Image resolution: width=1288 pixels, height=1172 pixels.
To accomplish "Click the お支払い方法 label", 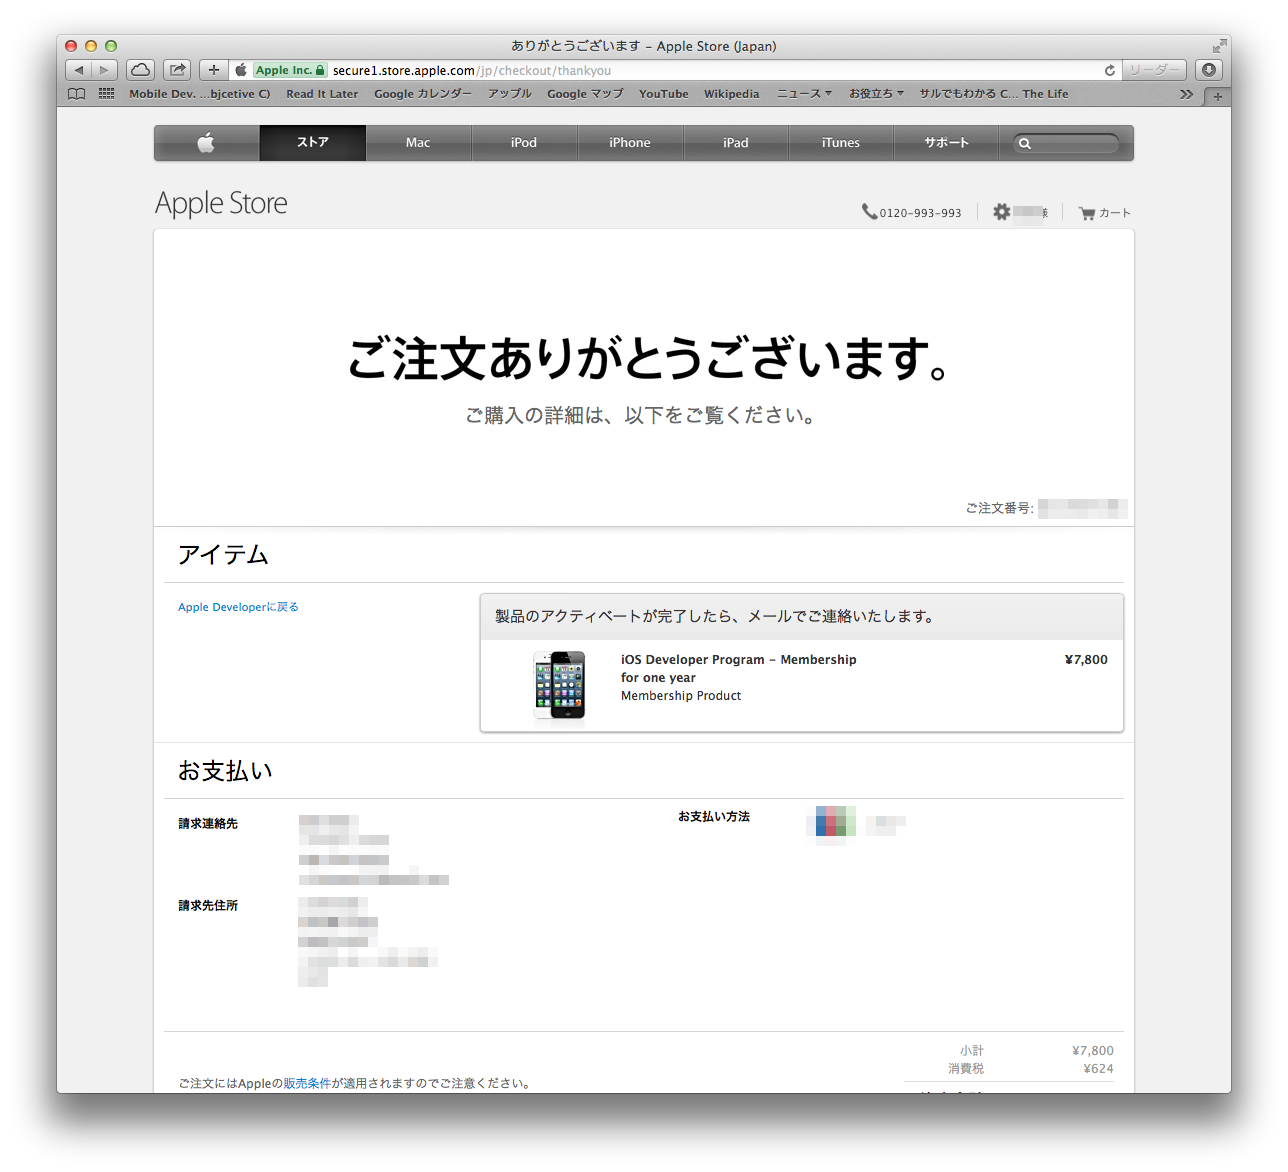I will click(x=714, y=817).
